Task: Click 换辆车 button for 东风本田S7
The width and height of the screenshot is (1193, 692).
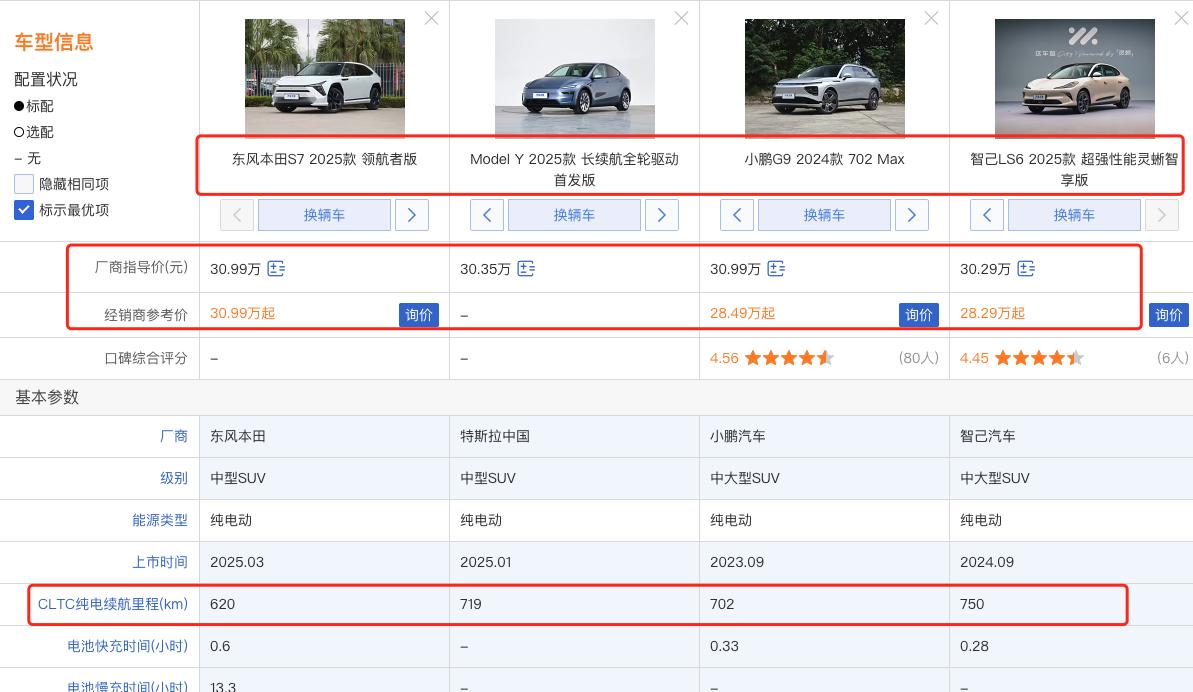Action: (x=324, y=215)
